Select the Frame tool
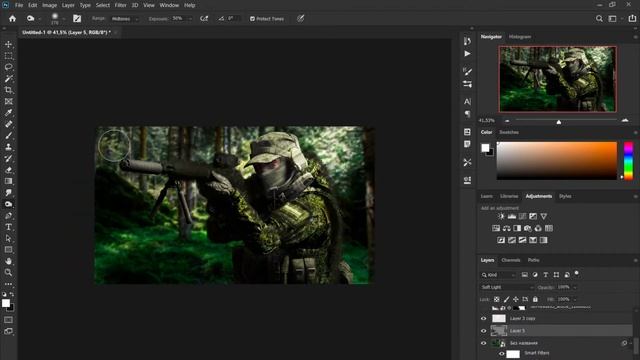640x360 pixels. [8, 101]
